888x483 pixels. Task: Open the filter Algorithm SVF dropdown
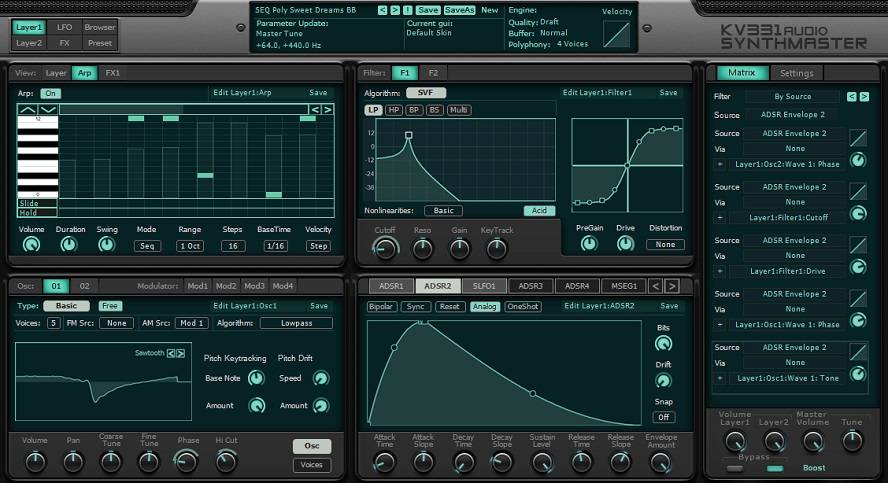425,93
